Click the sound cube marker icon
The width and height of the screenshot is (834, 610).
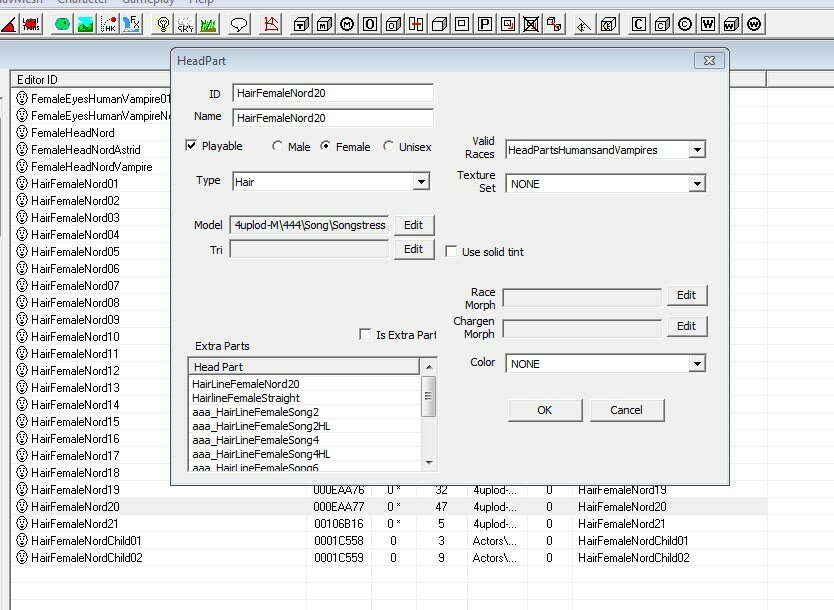[608, 24]
